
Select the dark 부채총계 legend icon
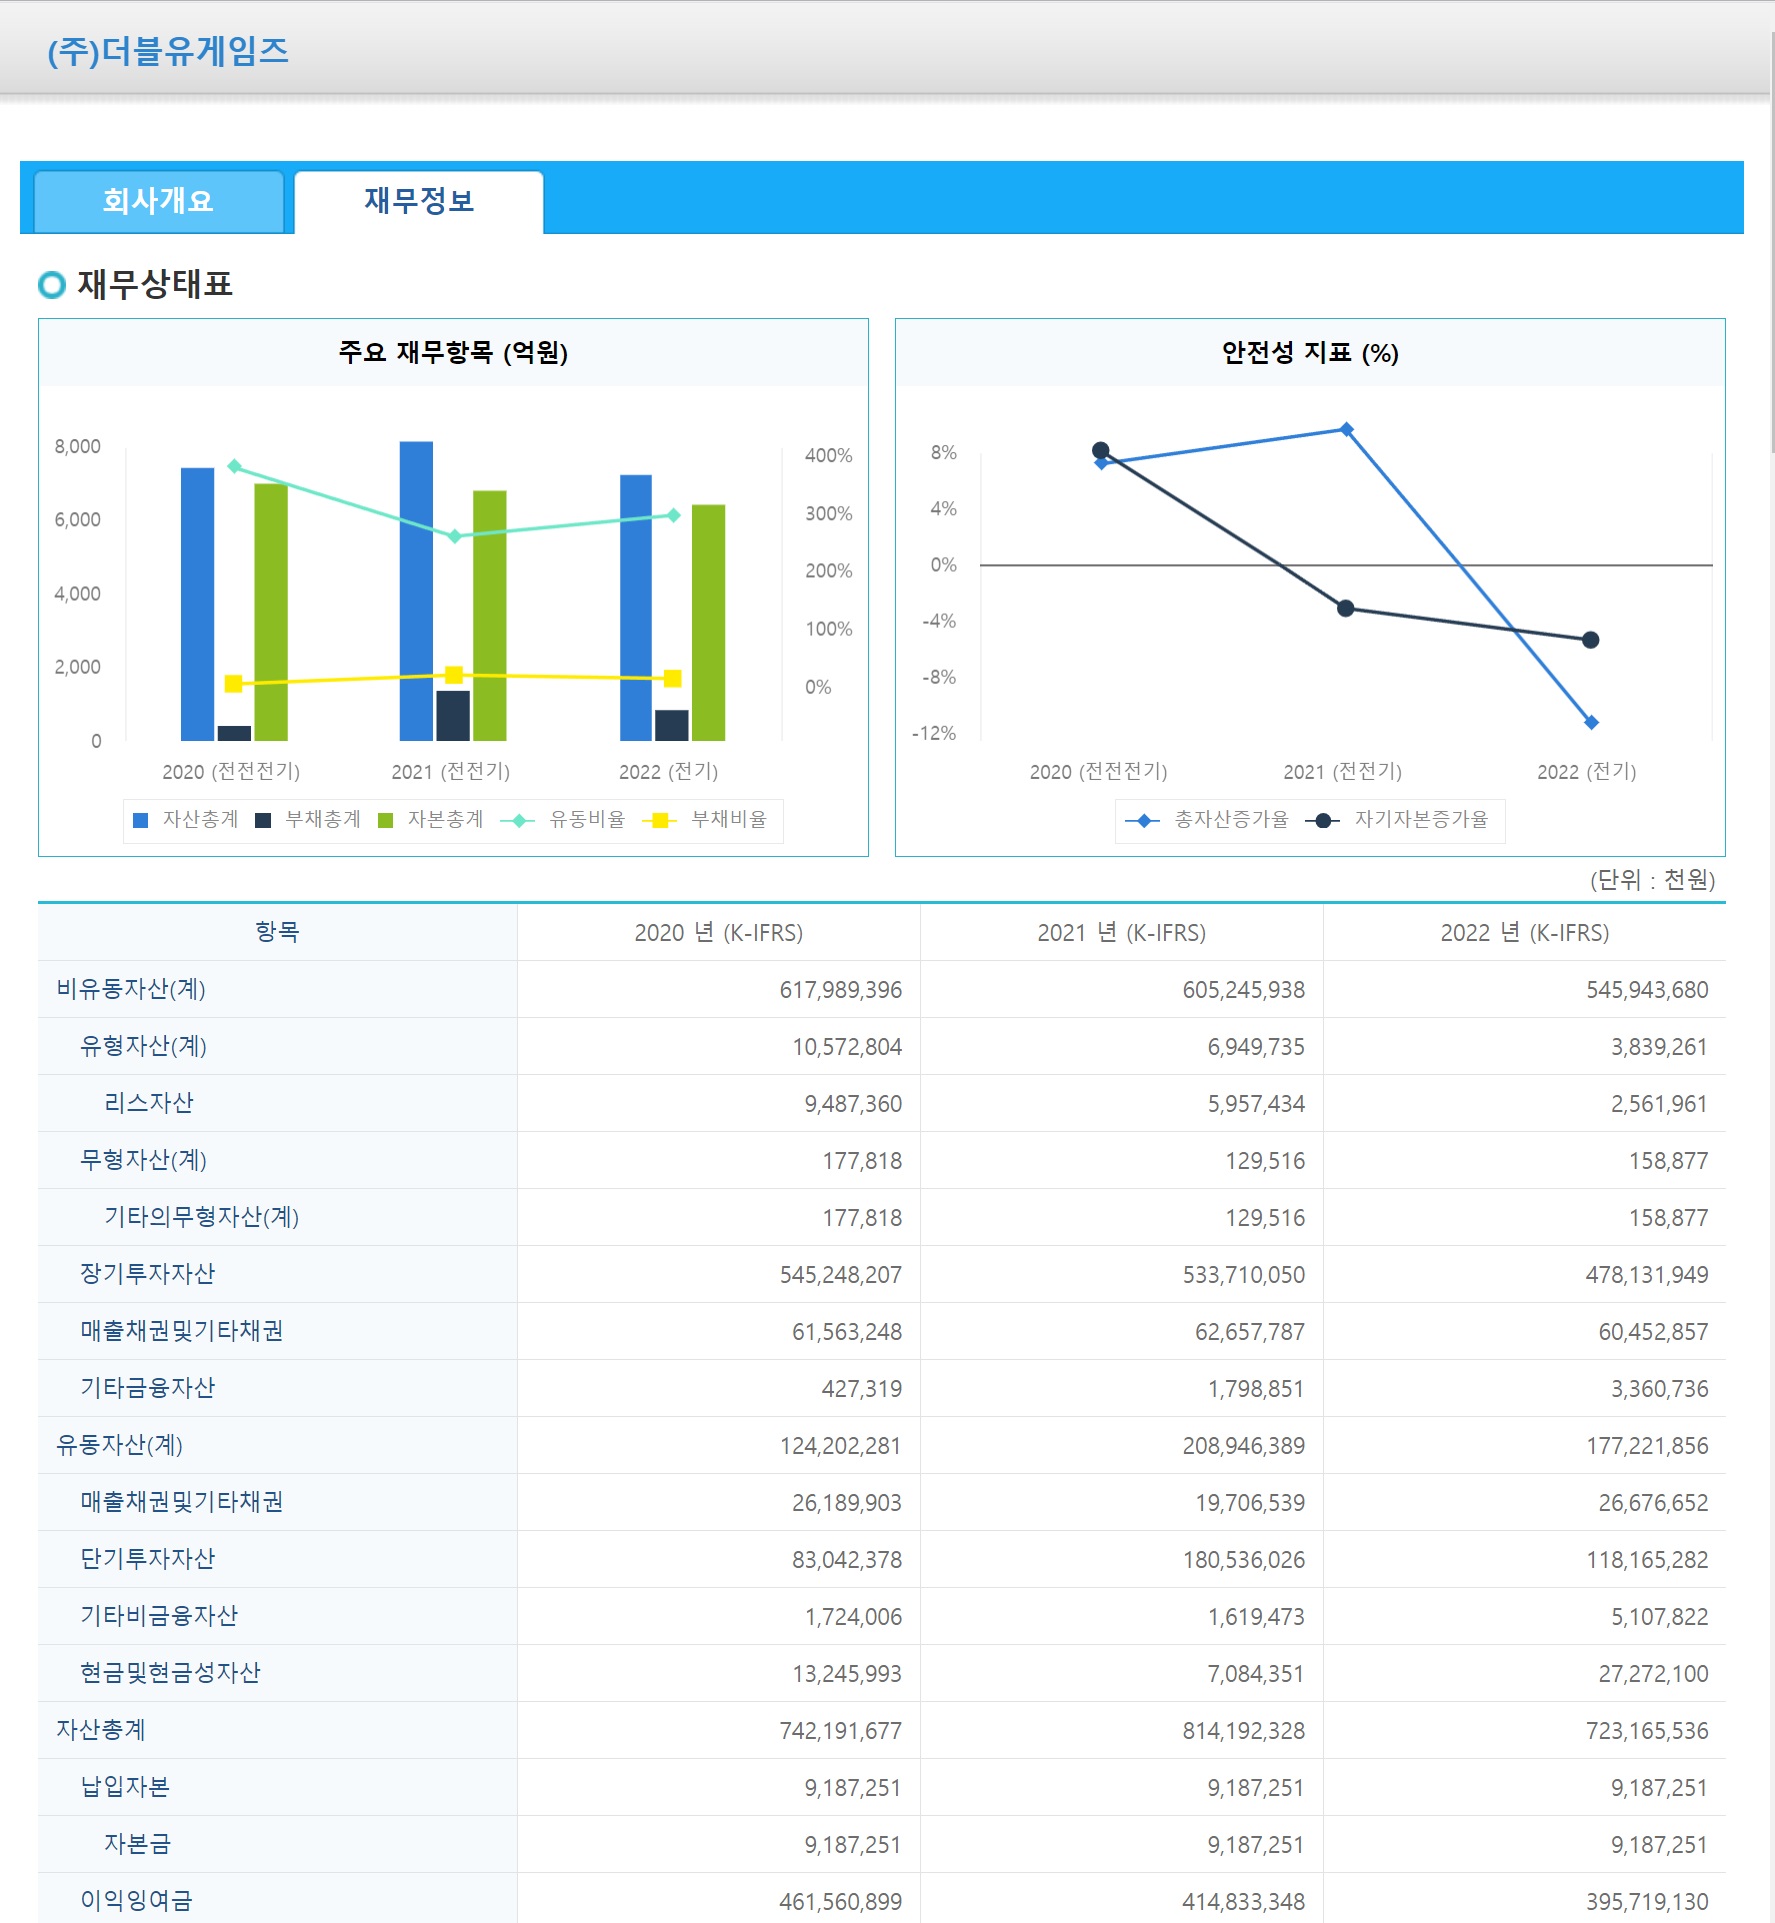(x=263, y=819)
